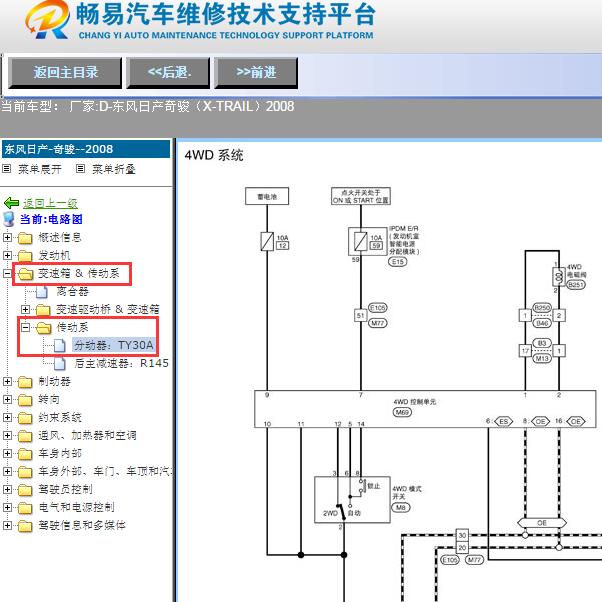Click the Chang Yi platform logo

point(47,20)
